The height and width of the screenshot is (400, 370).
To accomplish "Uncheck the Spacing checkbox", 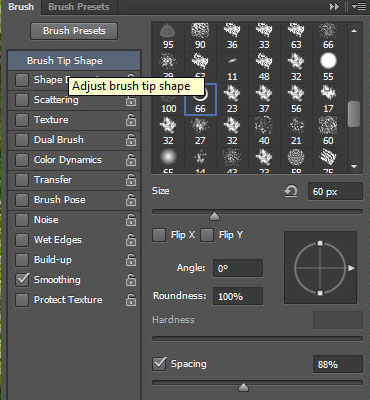I will click(159, 364).
